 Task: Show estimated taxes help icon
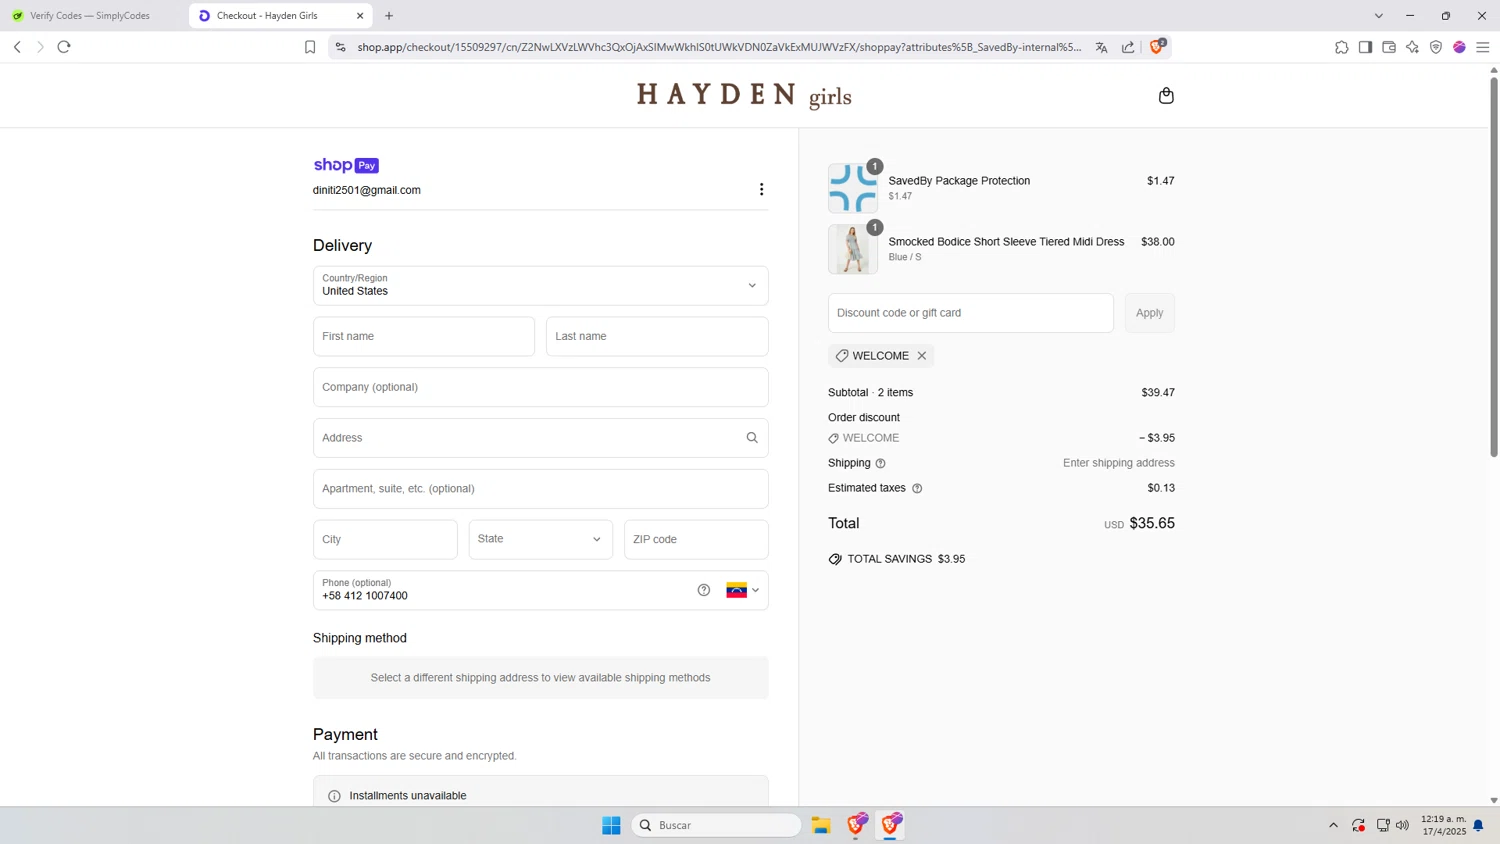pos(917,489)
